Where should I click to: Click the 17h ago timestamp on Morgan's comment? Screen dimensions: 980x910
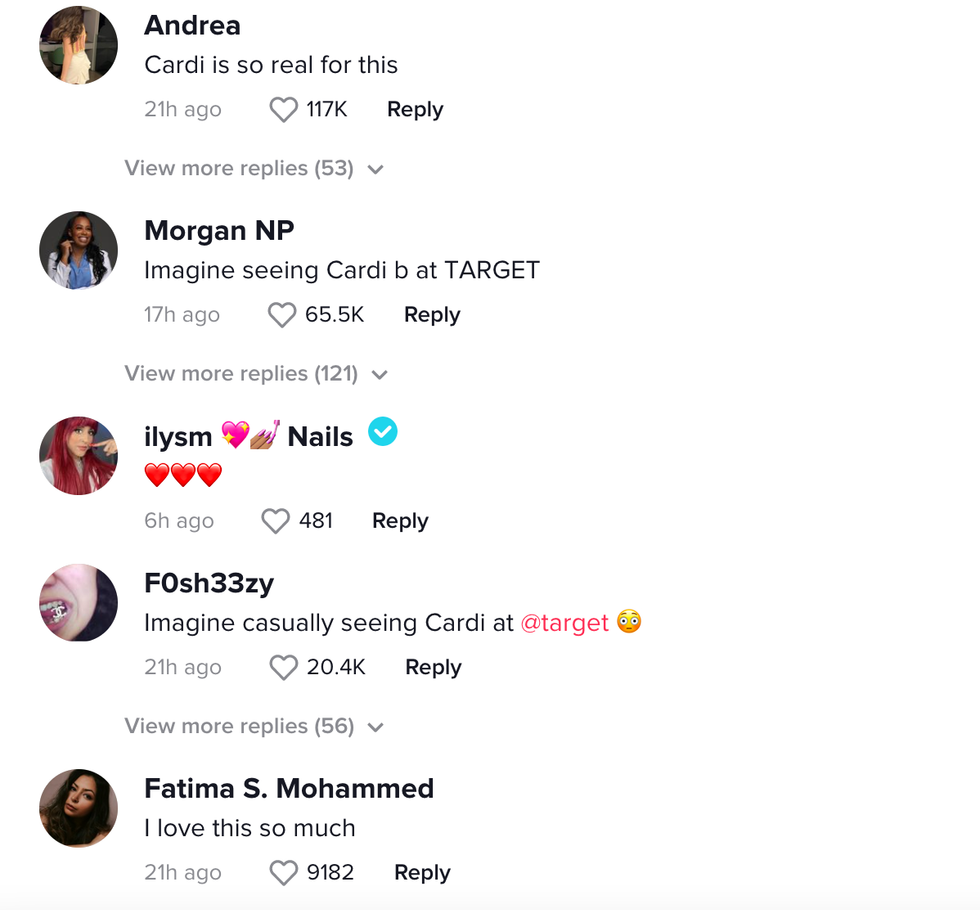pyautogui.click(x=182, y=314)
